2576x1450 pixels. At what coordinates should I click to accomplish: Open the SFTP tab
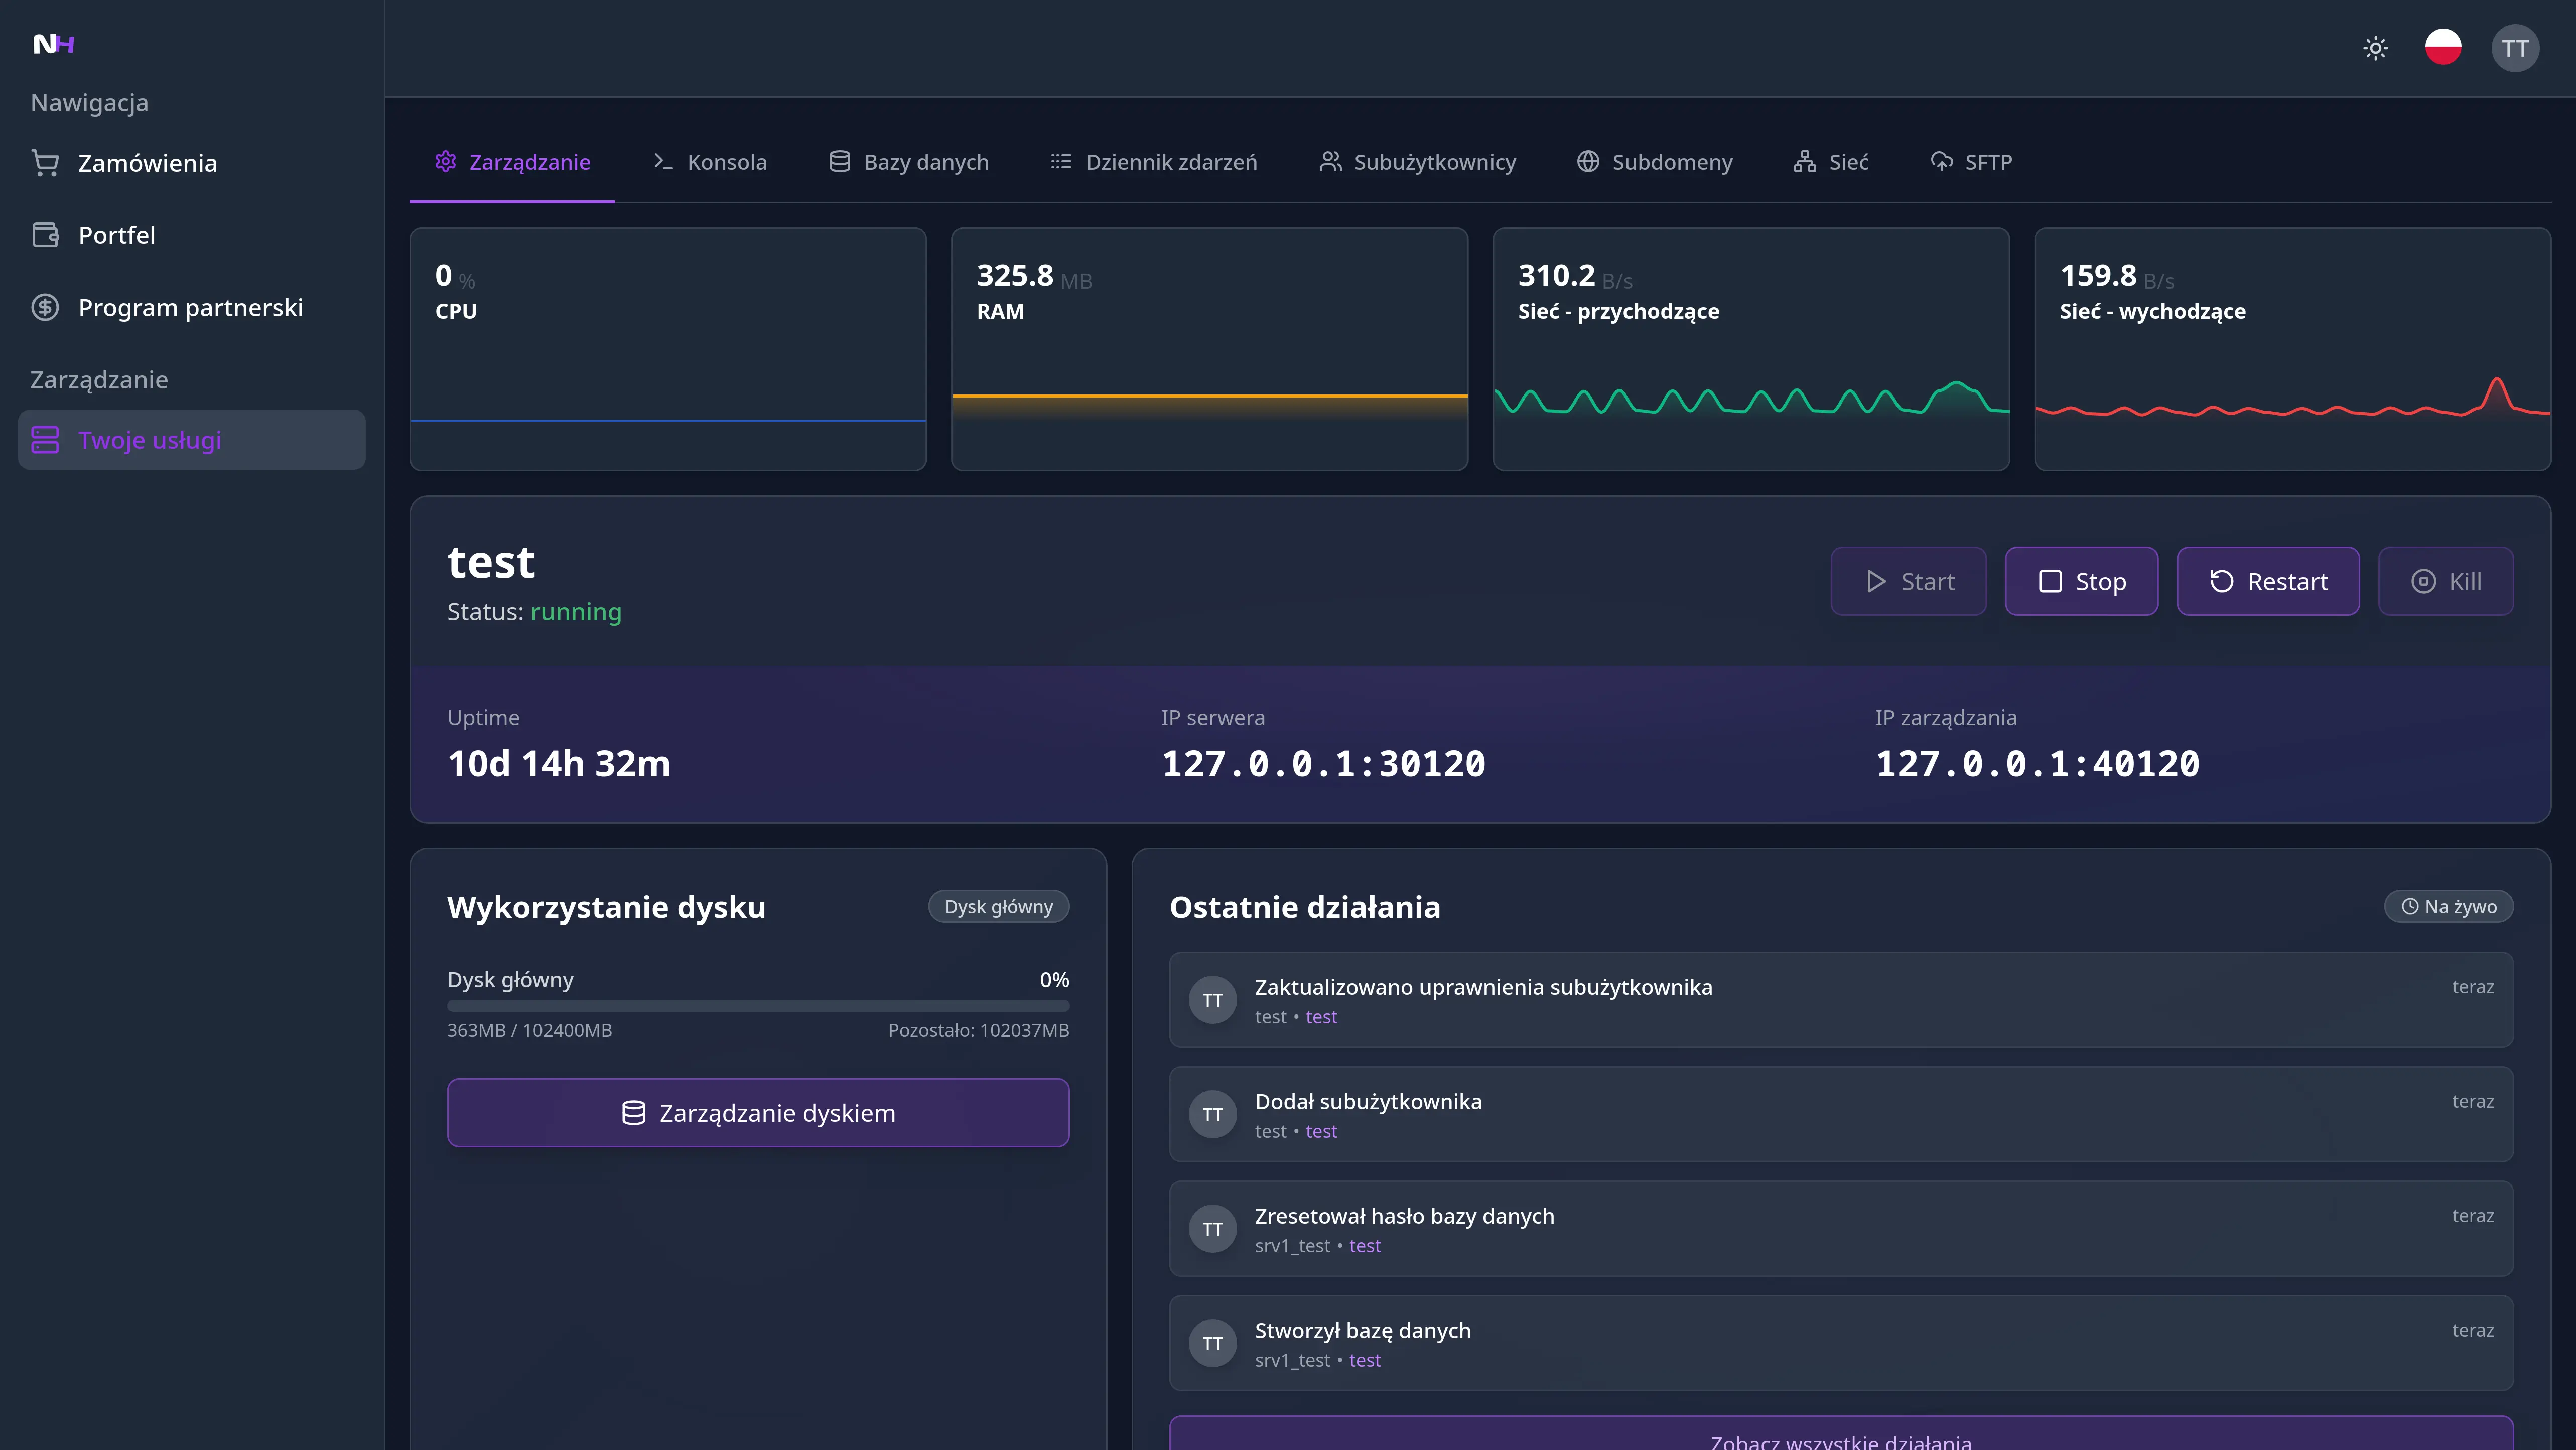[x=1970, y=162]
